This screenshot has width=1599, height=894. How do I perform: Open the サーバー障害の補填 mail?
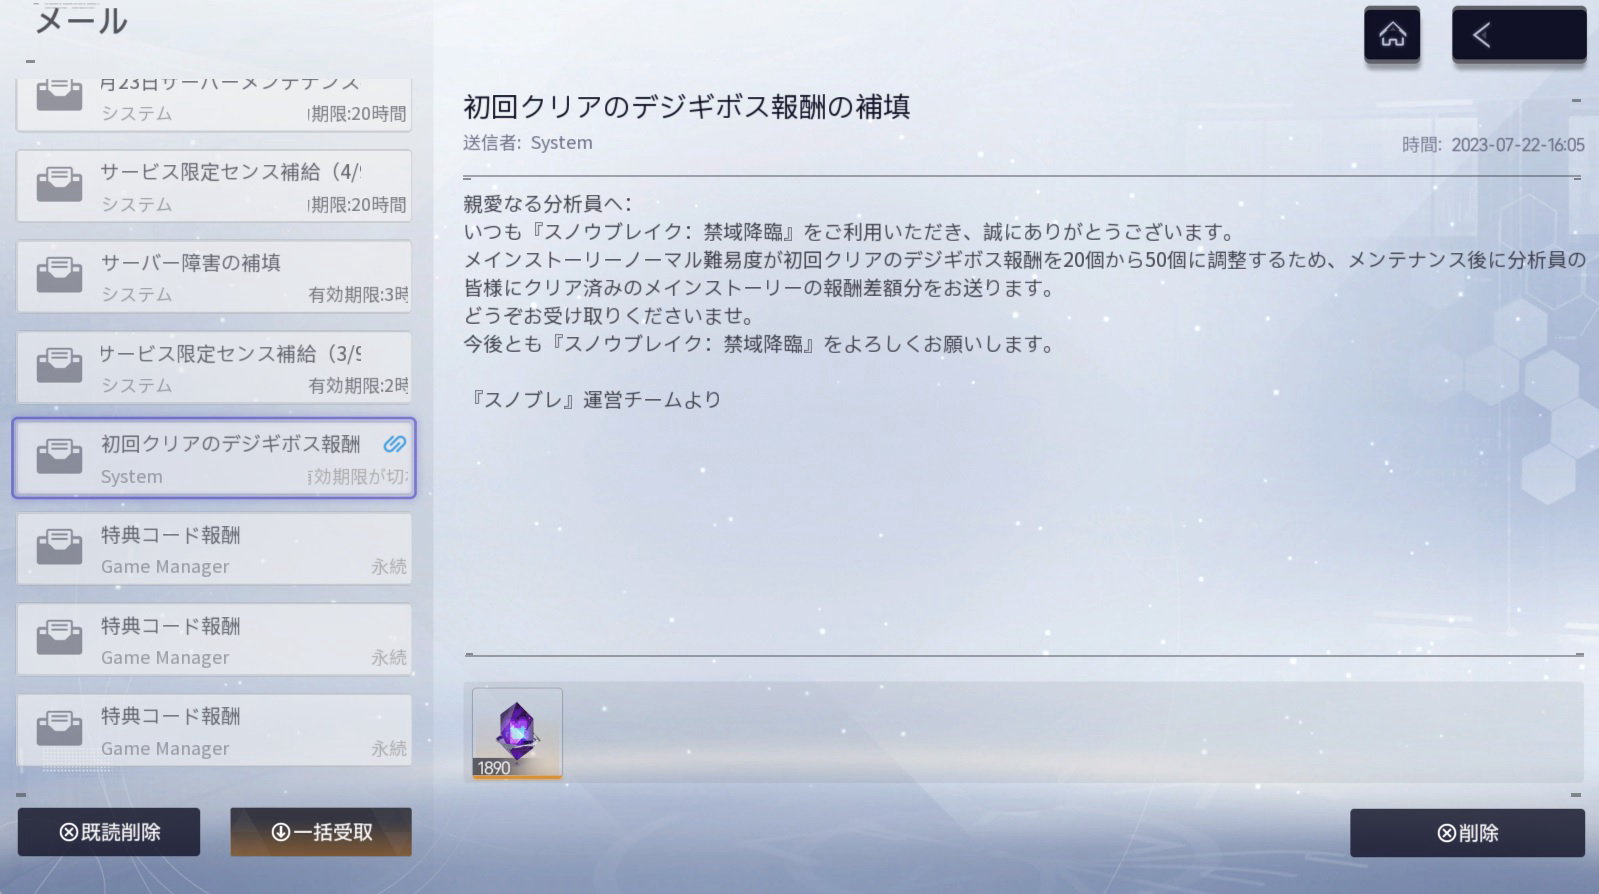tap(214, 277)
